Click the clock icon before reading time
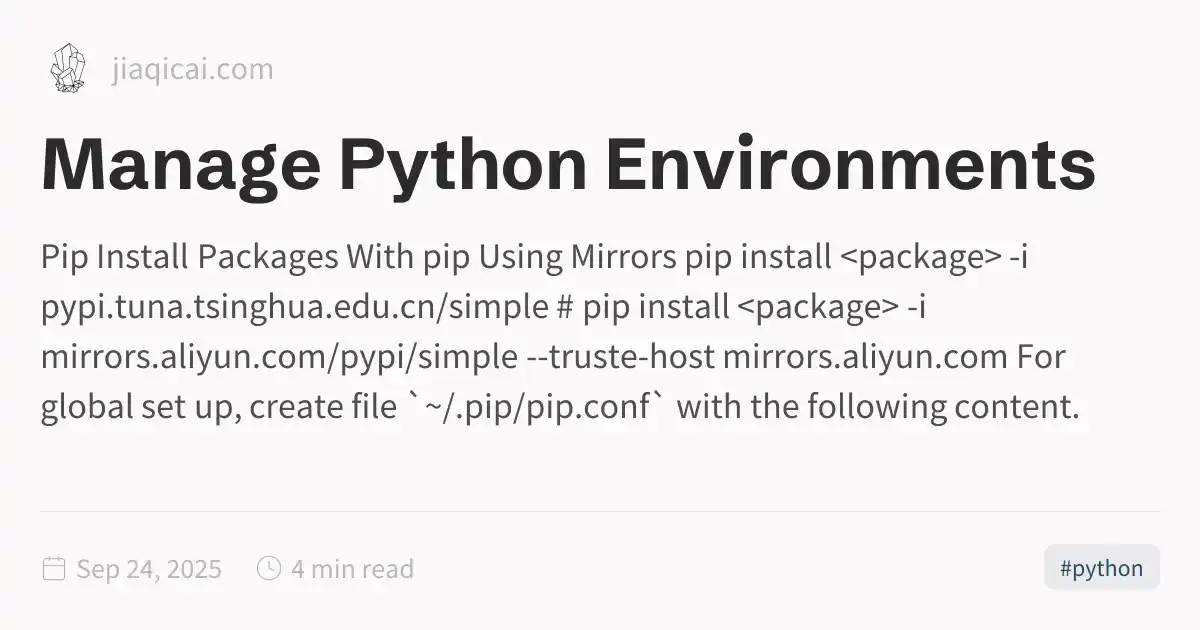 269,569
